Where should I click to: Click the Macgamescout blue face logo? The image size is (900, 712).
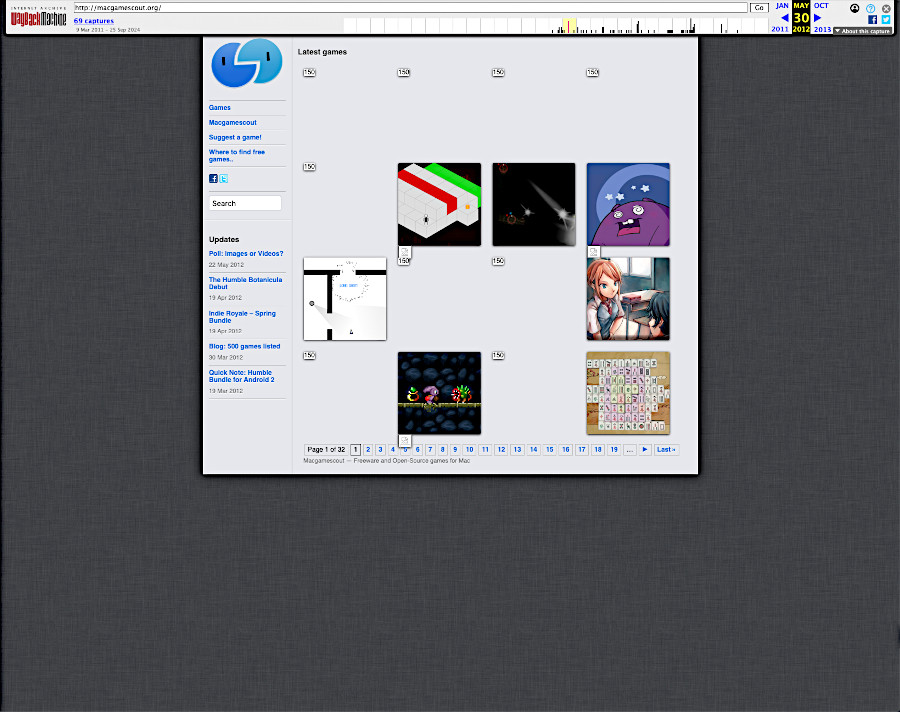246,64
